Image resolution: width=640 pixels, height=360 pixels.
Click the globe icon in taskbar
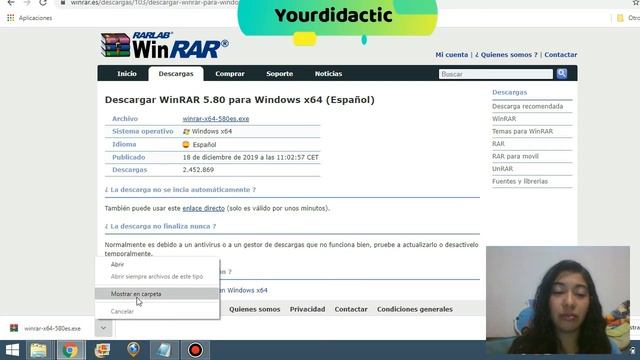[x=133, y=350]
